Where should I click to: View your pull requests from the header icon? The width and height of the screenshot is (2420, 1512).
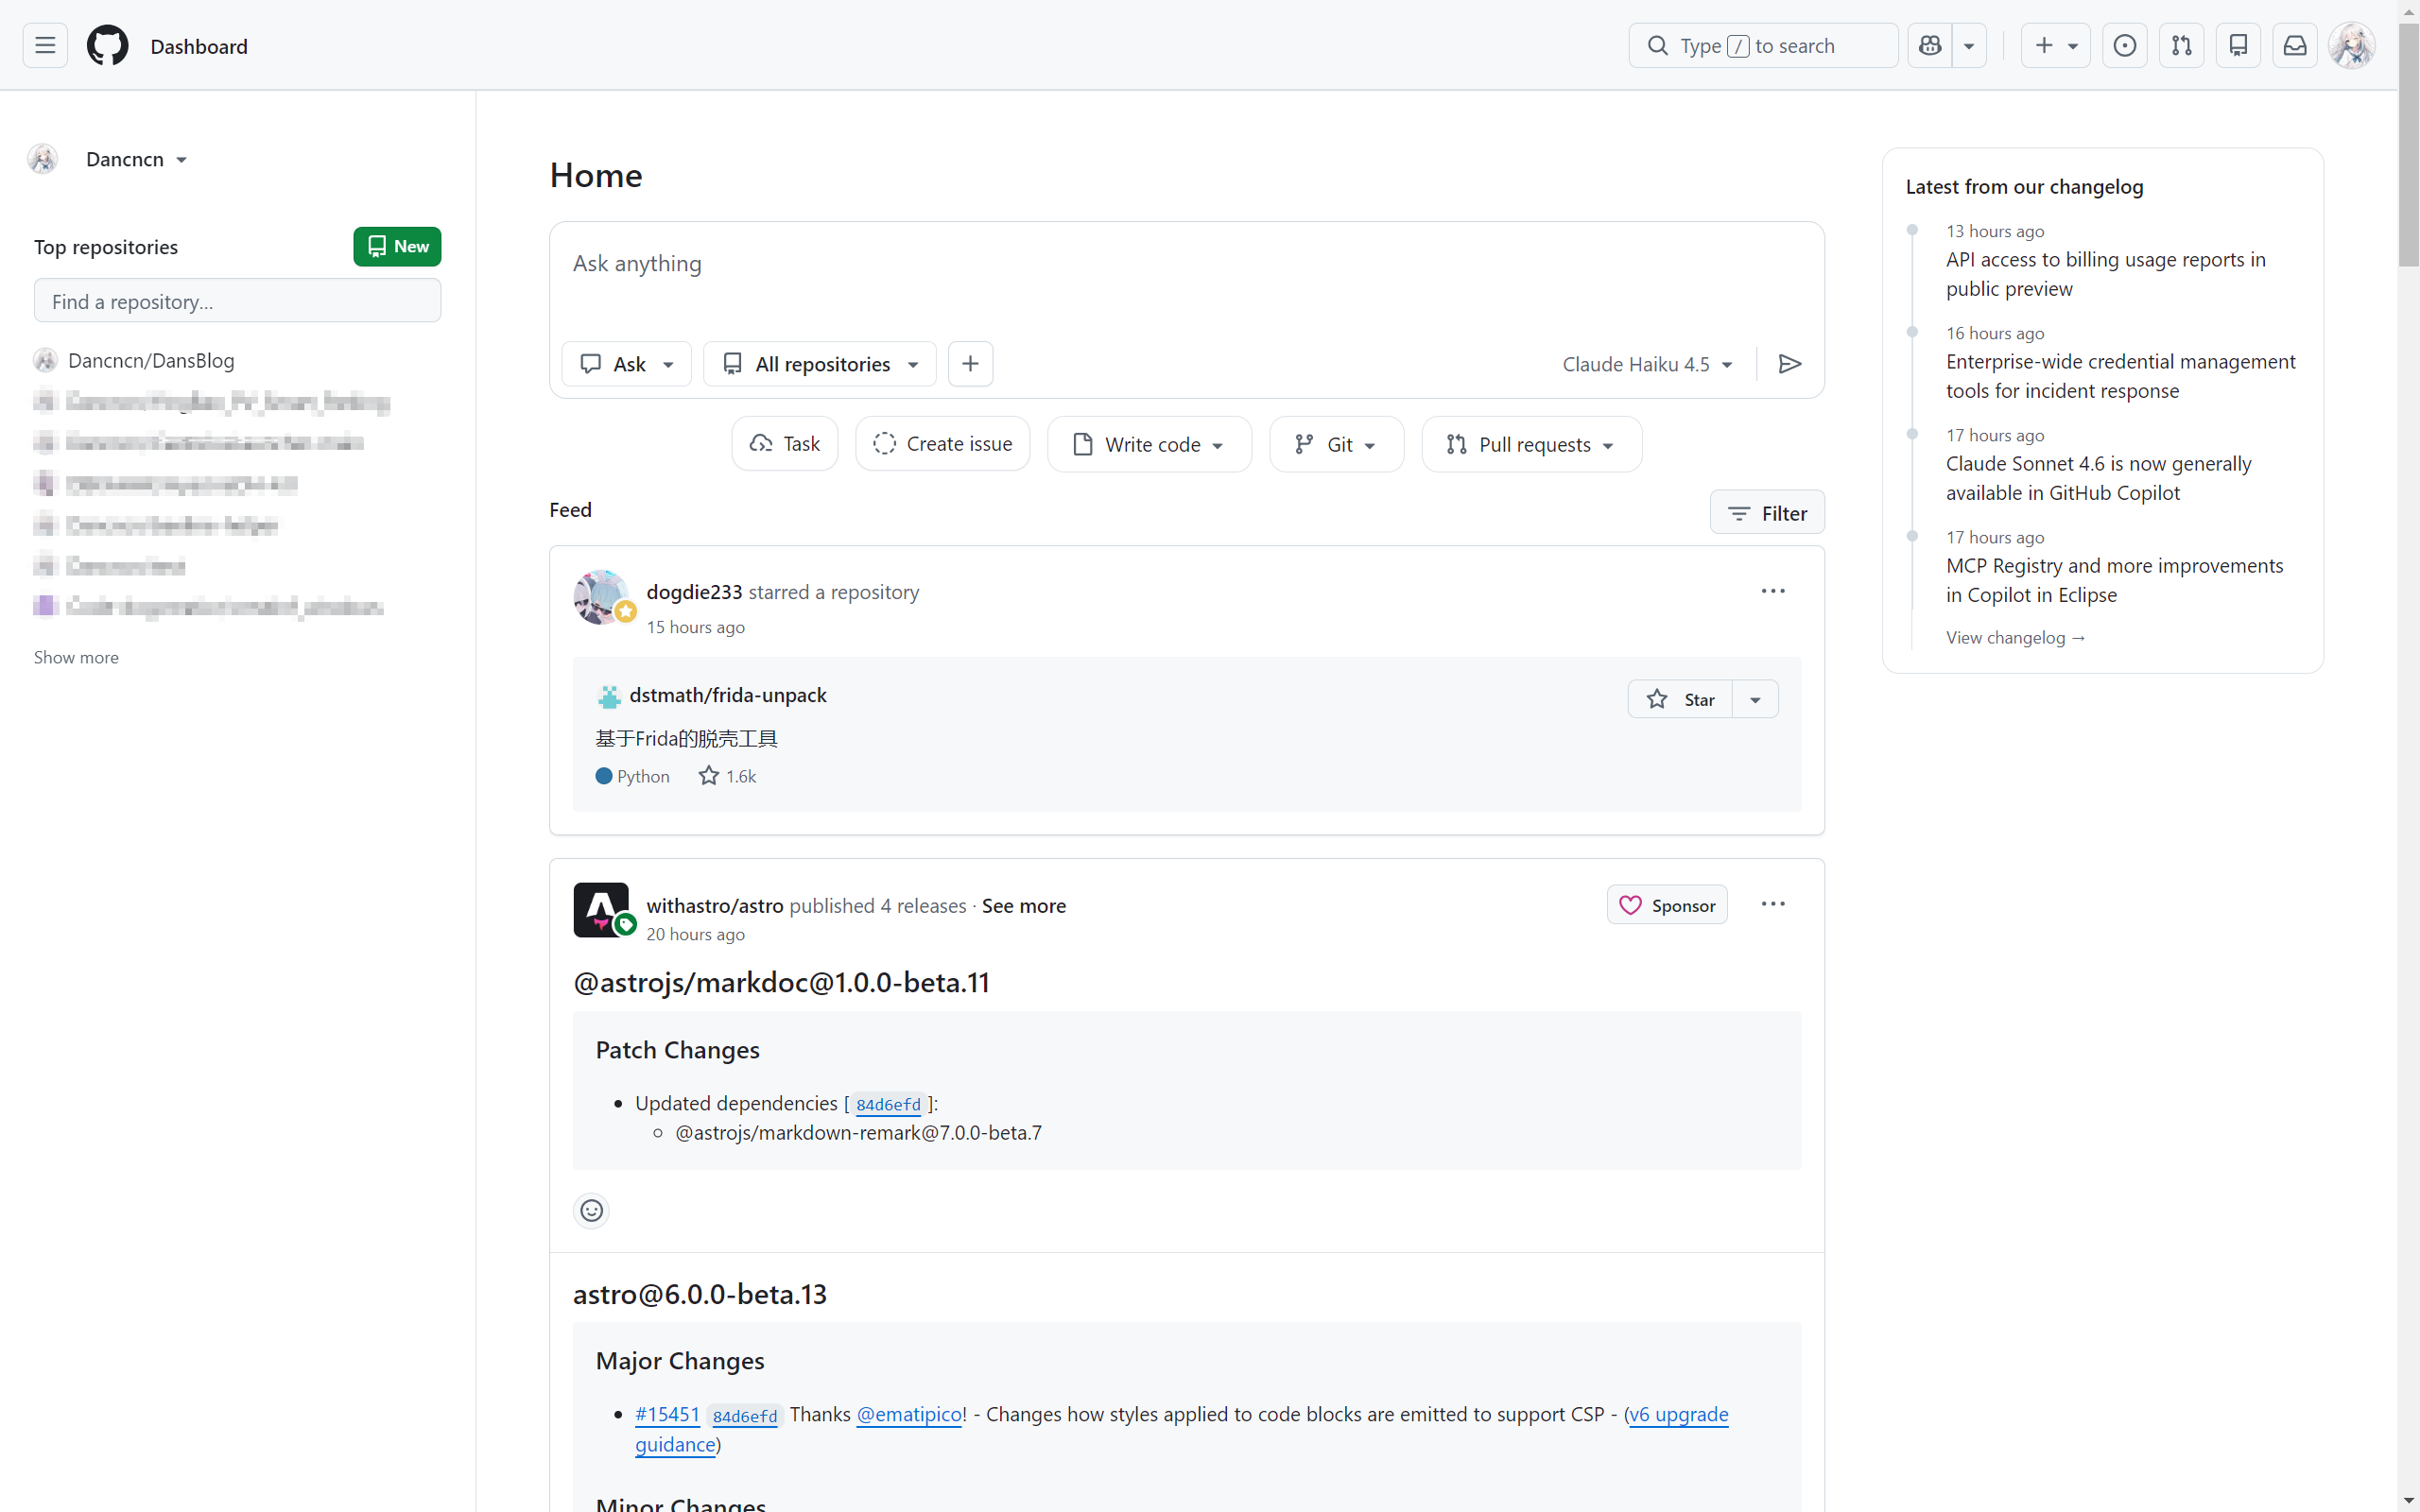point(2182,45)
